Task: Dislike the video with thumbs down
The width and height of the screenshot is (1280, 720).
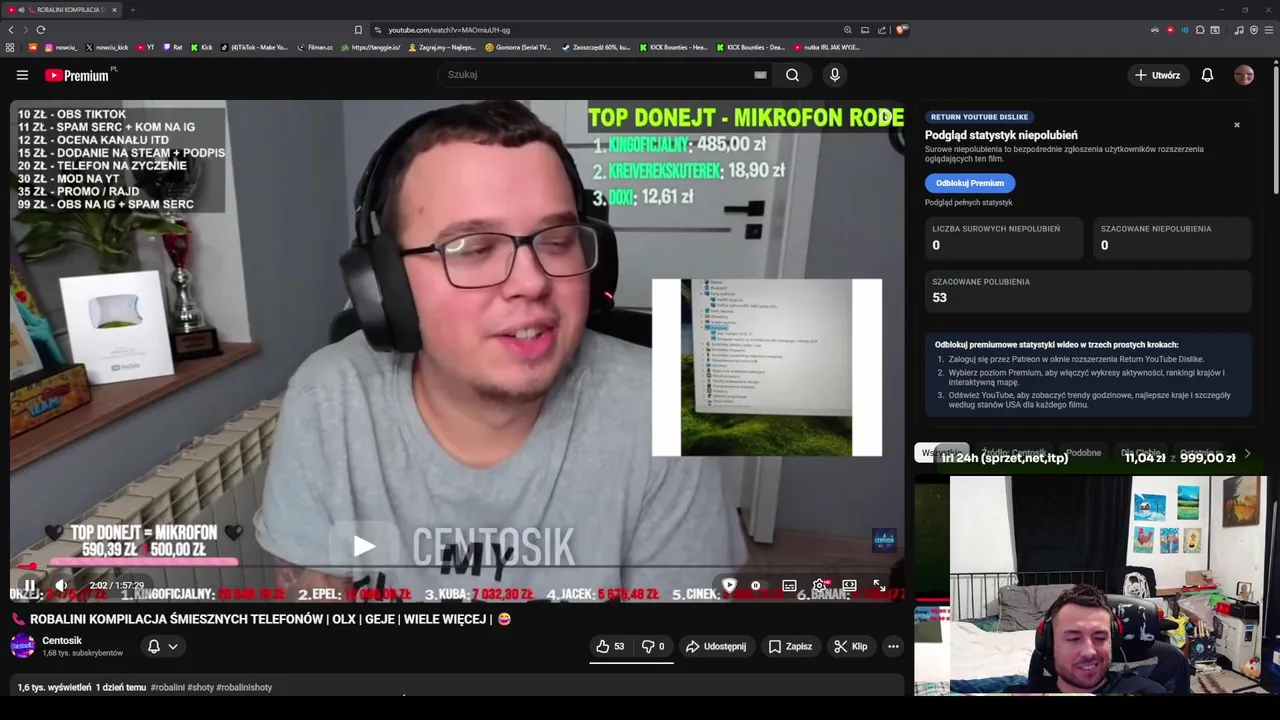Action: [652, 647]
